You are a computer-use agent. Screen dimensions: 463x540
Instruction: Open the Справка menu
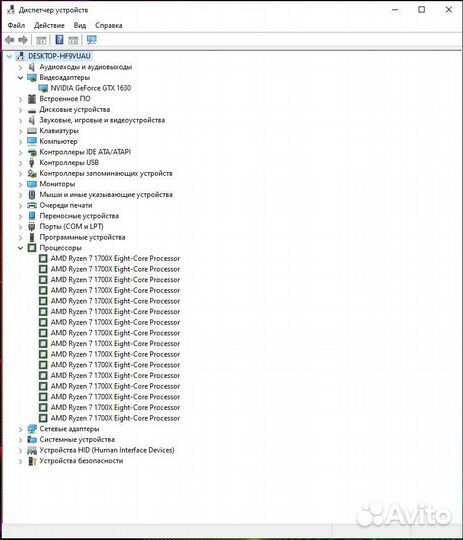[x=109, y=25]
